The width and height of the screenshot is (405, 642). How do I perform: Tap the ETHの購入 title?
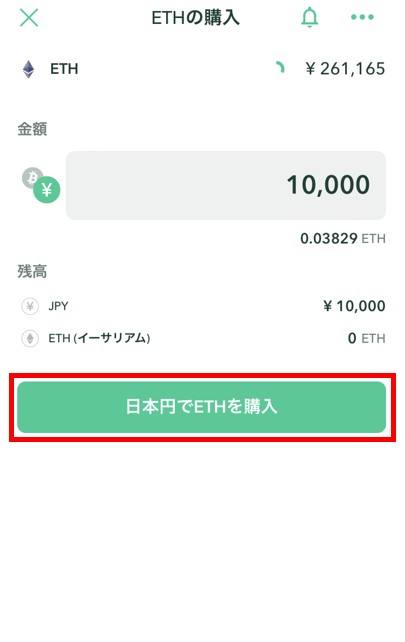pos(195,18)
